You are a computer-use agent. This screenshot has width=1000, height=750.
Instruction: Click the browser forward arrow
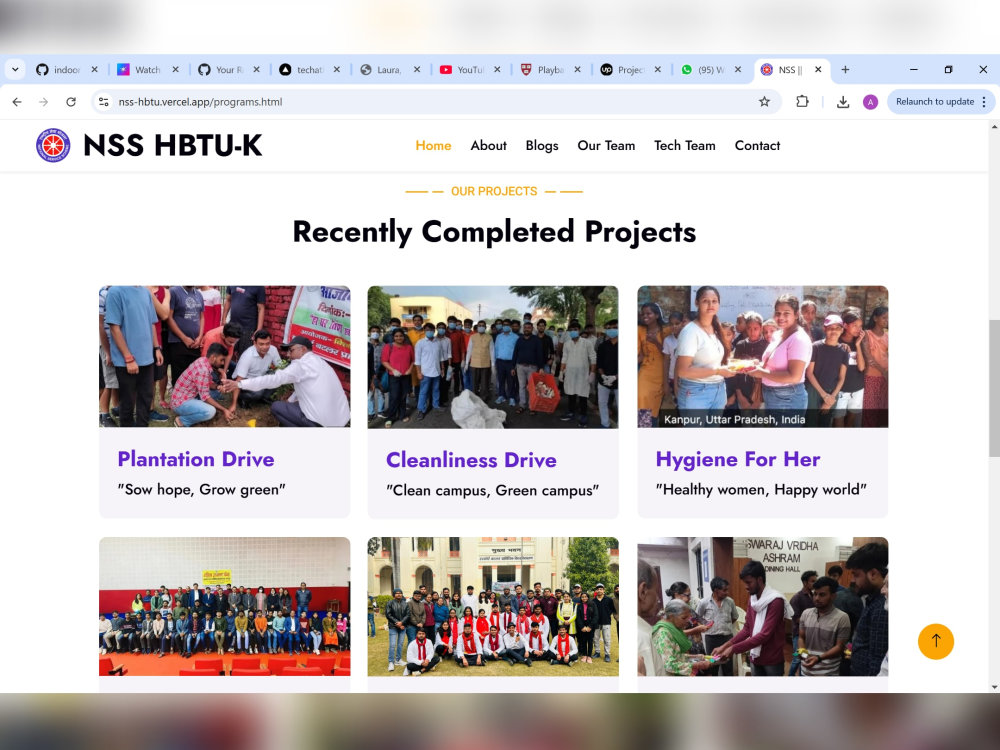pos(43,102)
